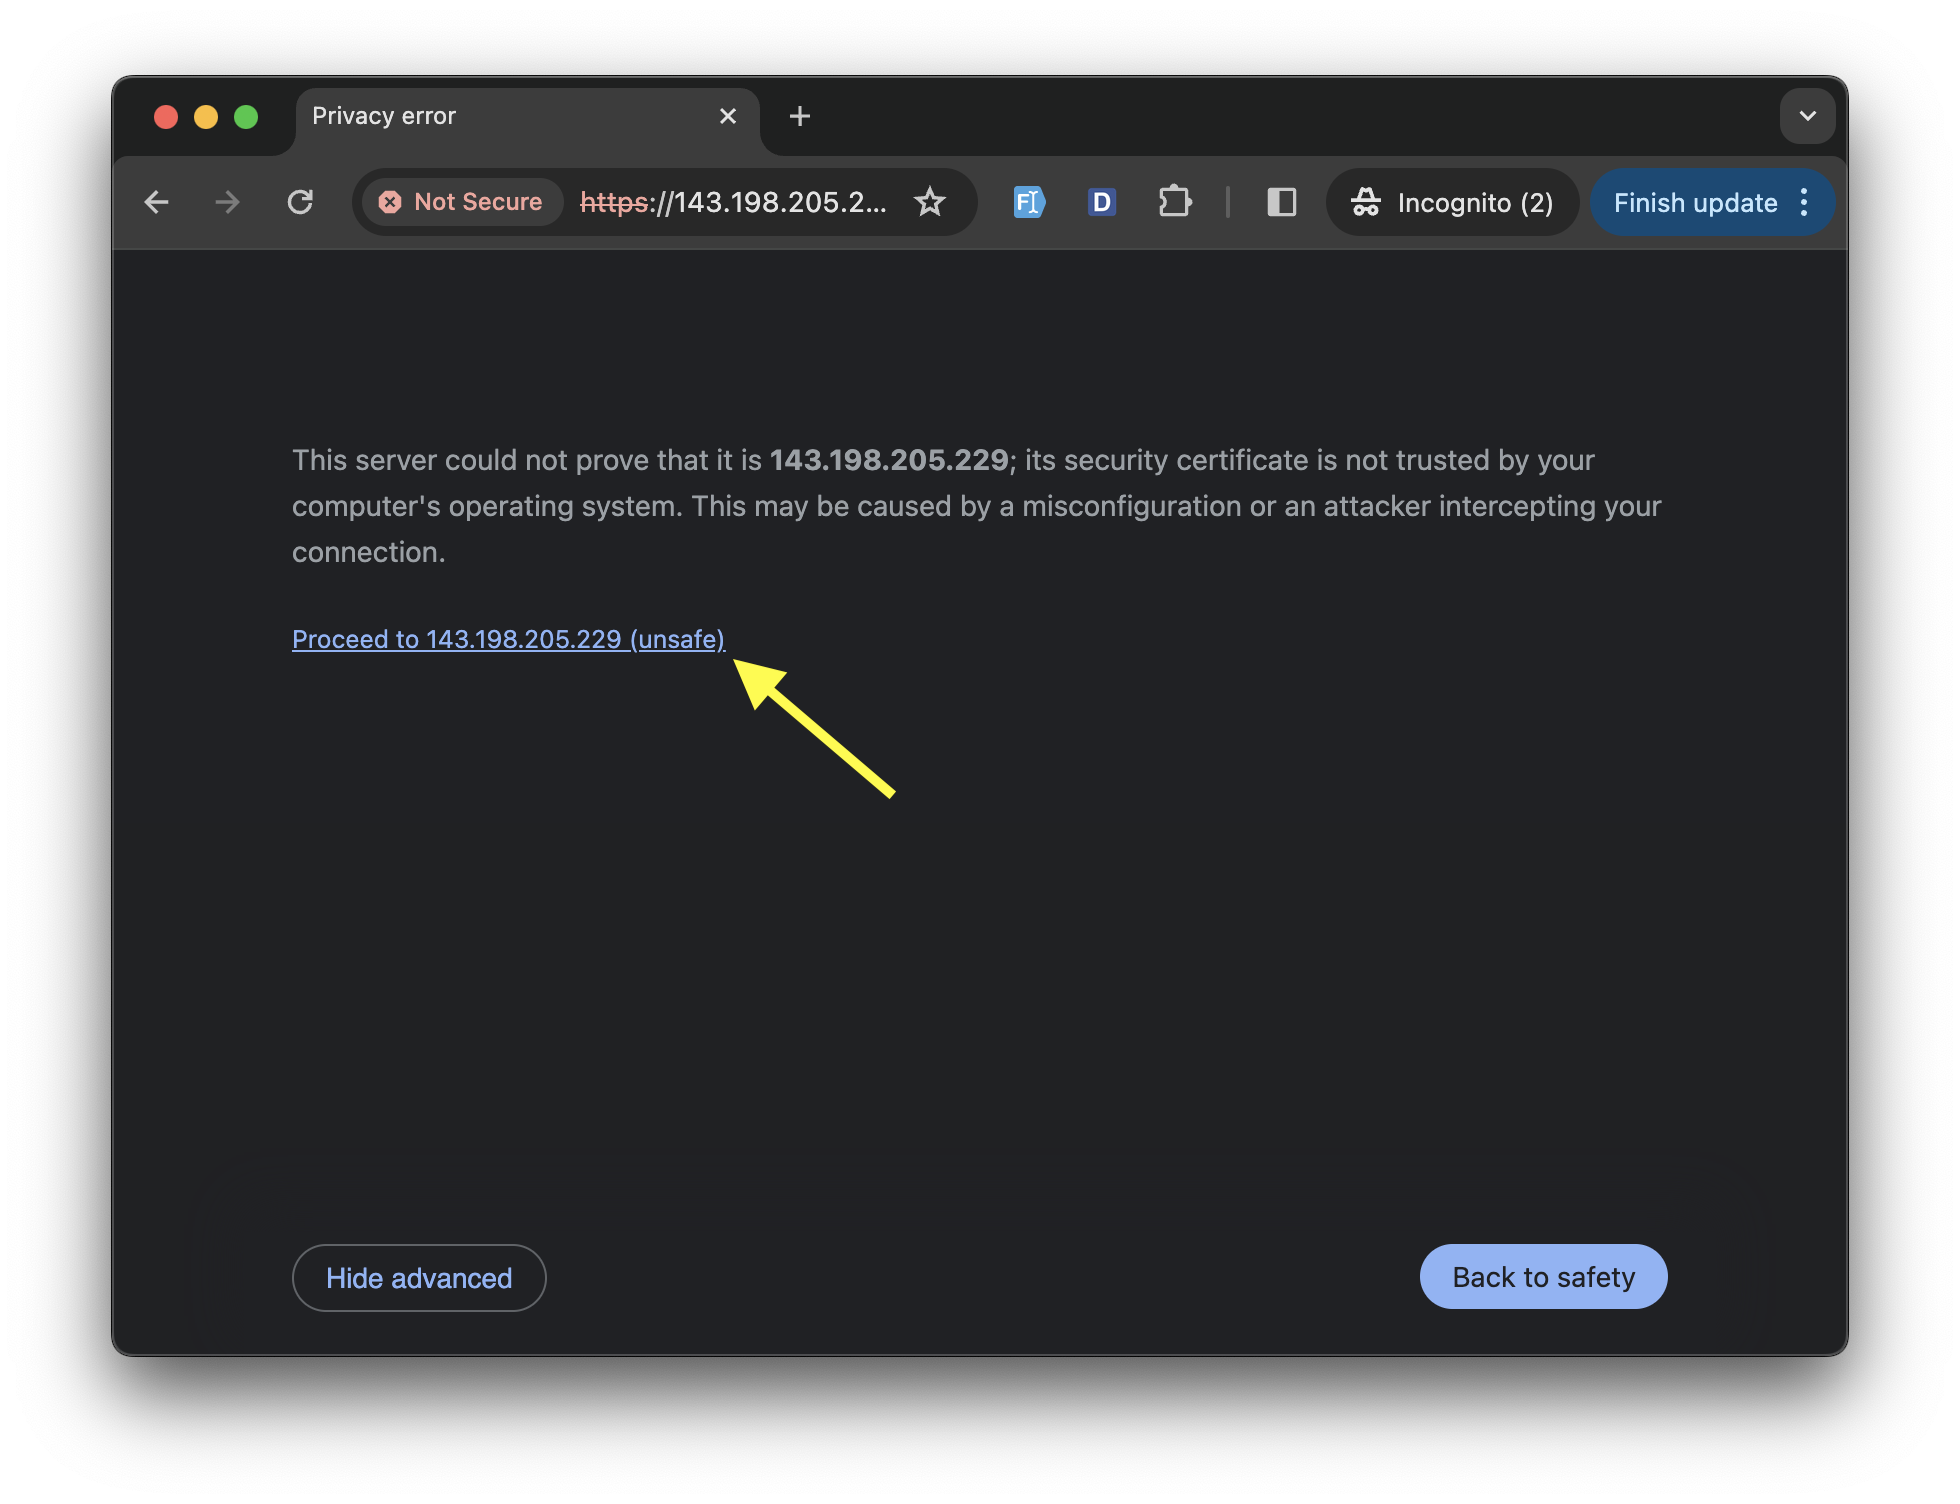The width and height of the screenshot is (1960, 1504).
Task: Expand the tab search chevron
Action: (1807, 116)
